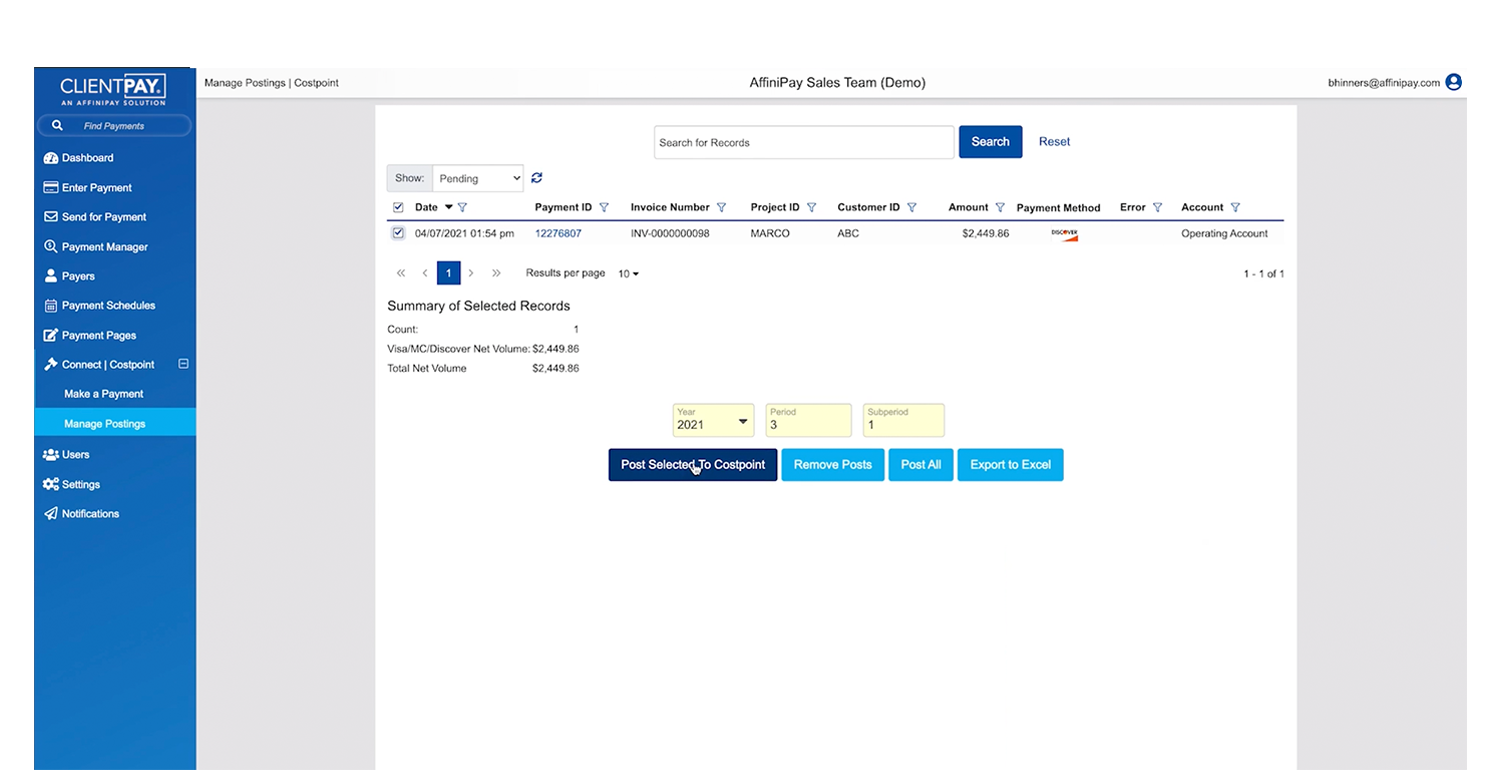Click the person icon next to Payers

pos(51,276)
